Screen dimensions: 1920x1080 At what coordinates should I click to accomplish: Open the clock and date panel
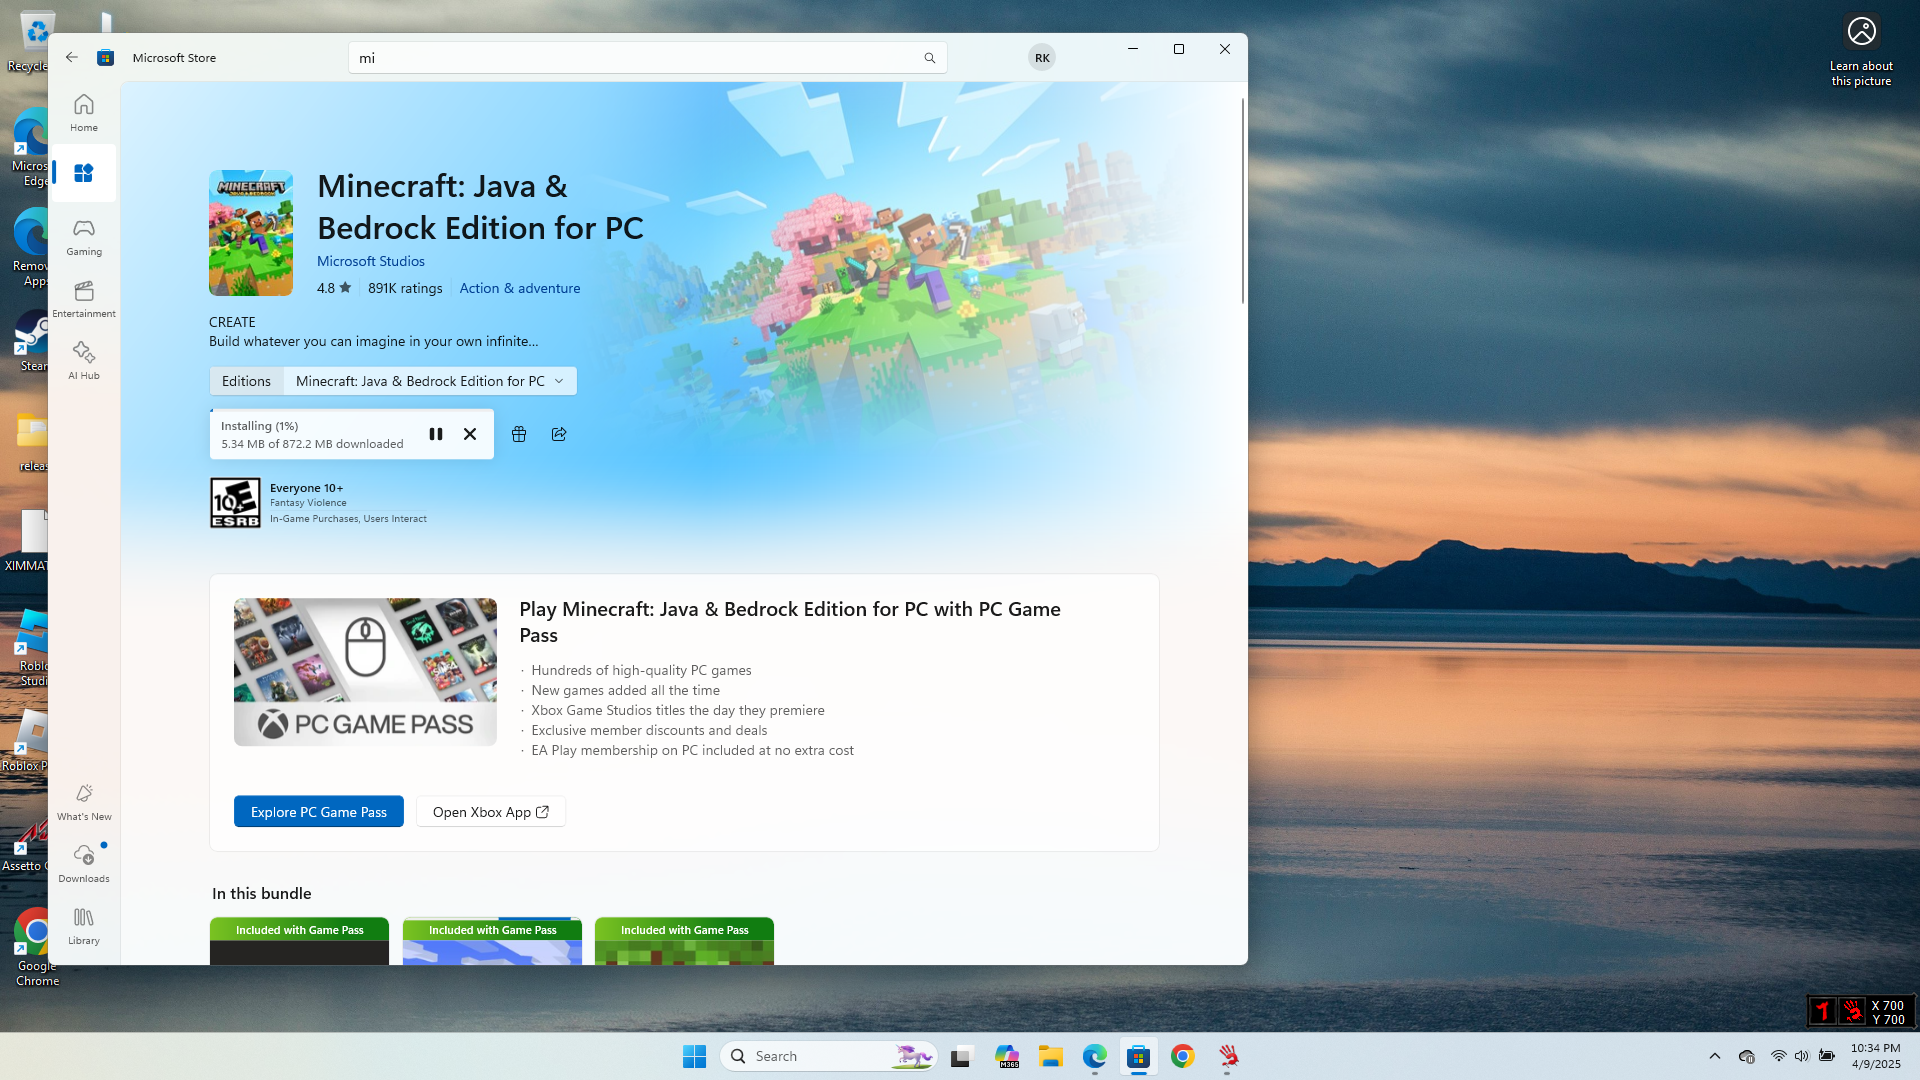click(x=1875, y=1056)
